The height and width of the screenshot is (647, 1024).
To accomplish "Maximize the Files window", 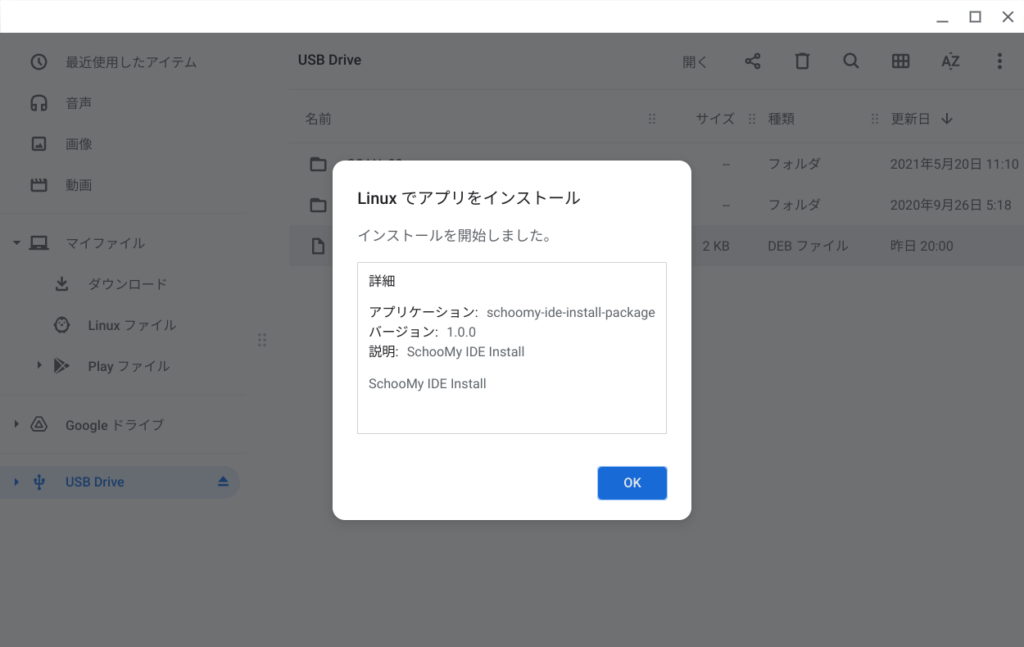I will point(975,17).
